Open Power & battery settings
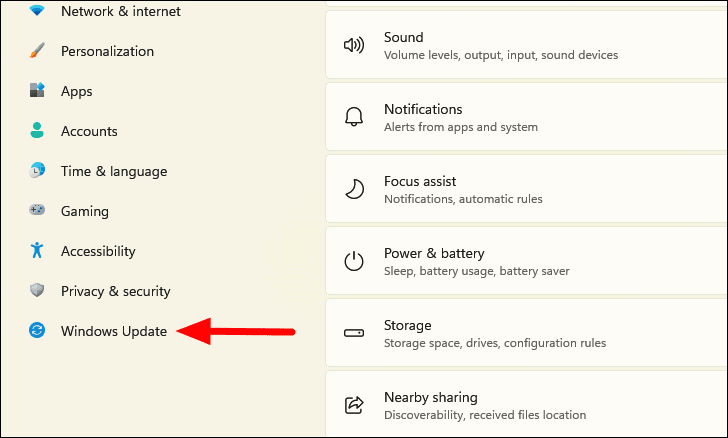728x438 pixels. click(x=526, y=261)
